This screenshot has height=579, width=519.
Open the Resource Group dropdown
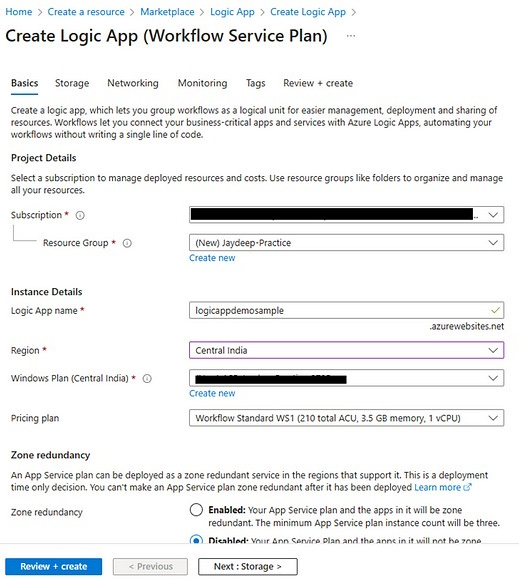[x=346, y=243]
